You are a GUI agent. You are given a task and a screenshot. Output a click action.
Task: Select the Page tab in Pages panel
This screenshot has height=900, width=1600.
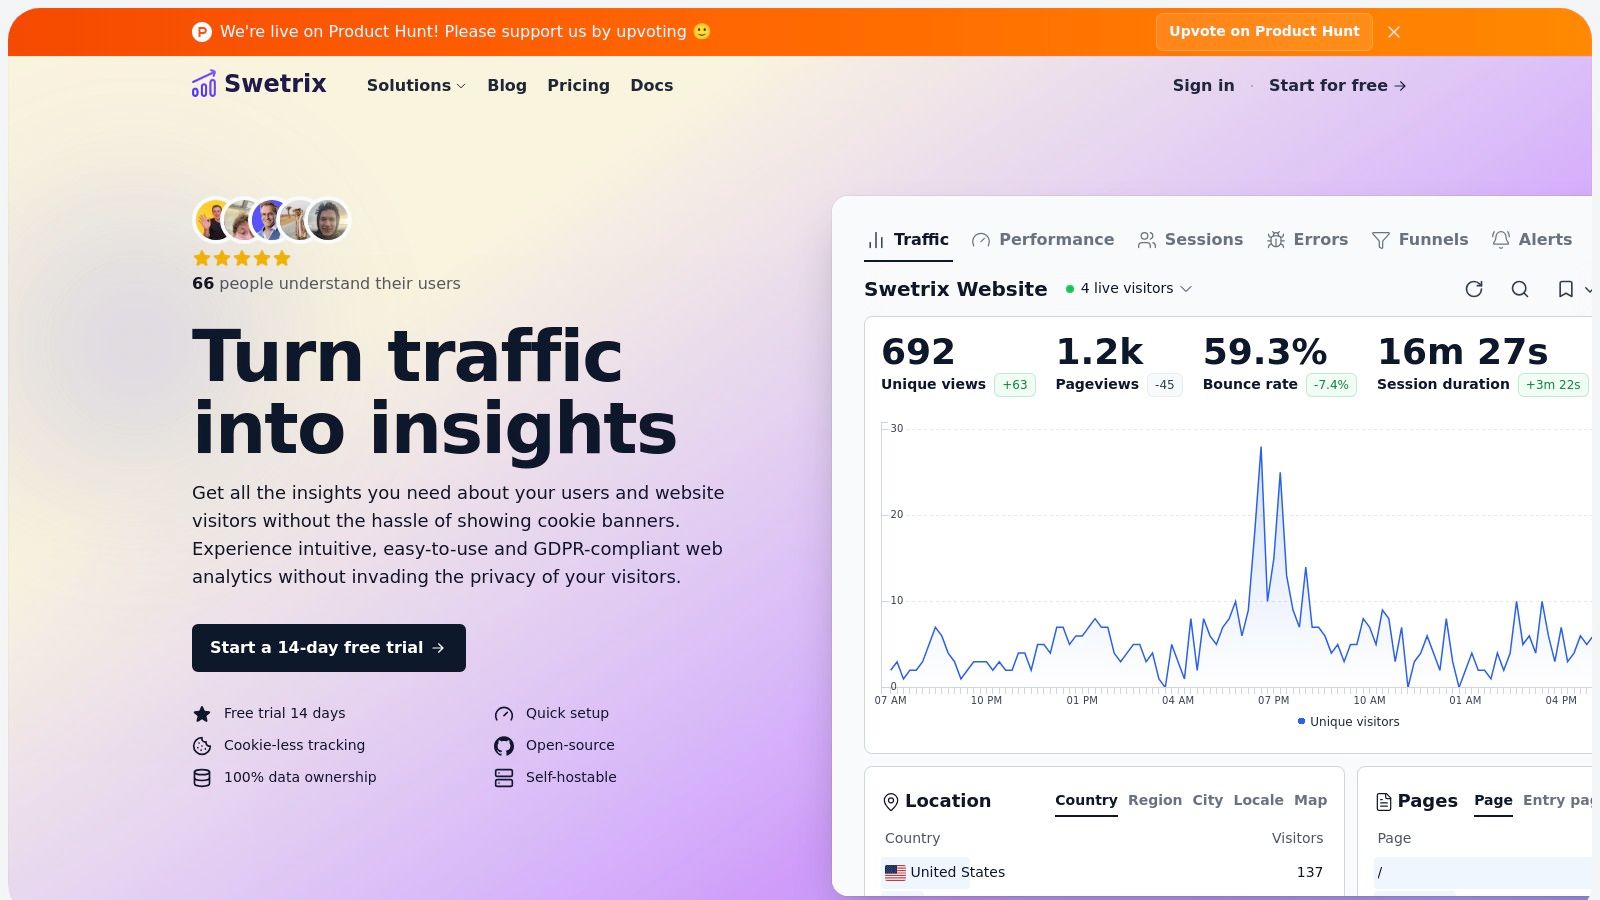(x=1493, y=801)
